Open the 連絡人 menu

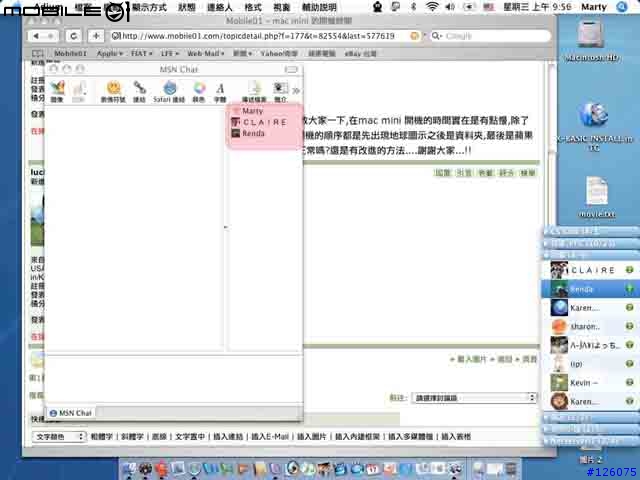(220, 7)
